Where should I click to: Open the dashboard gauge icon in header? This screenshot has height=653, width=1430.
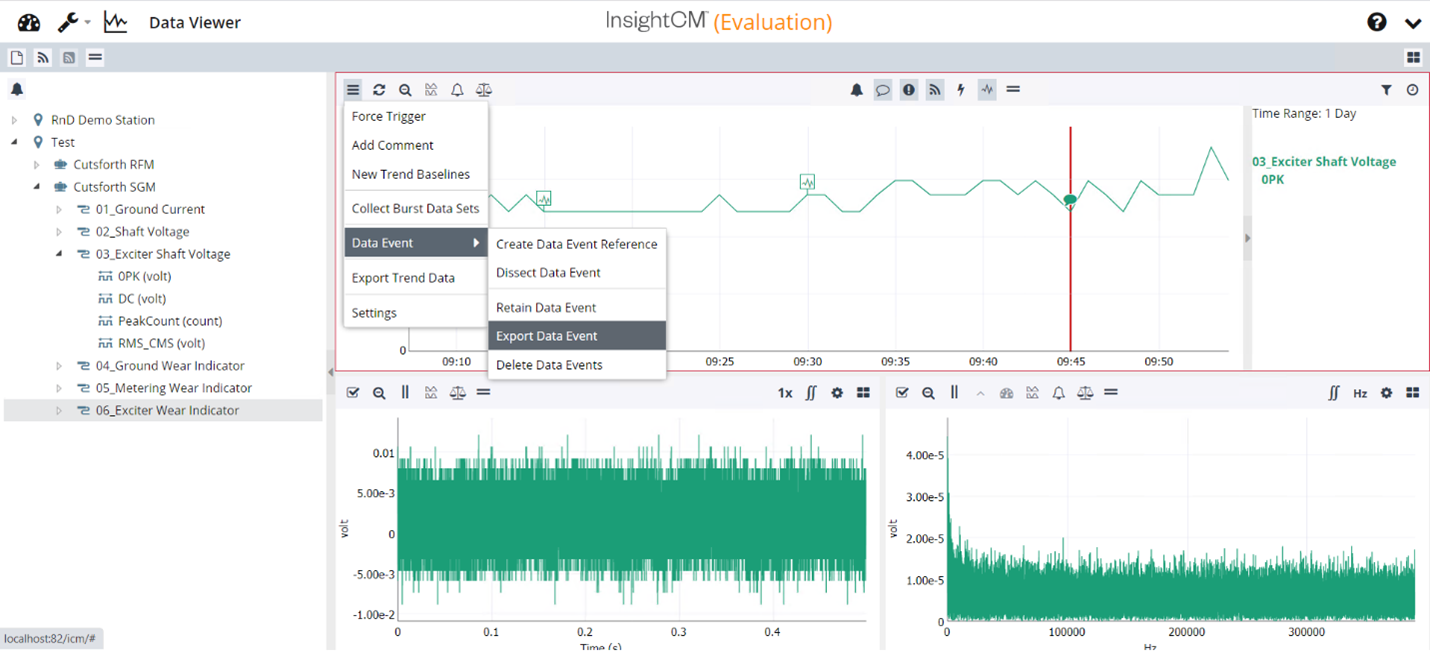[x=29, y=22]
